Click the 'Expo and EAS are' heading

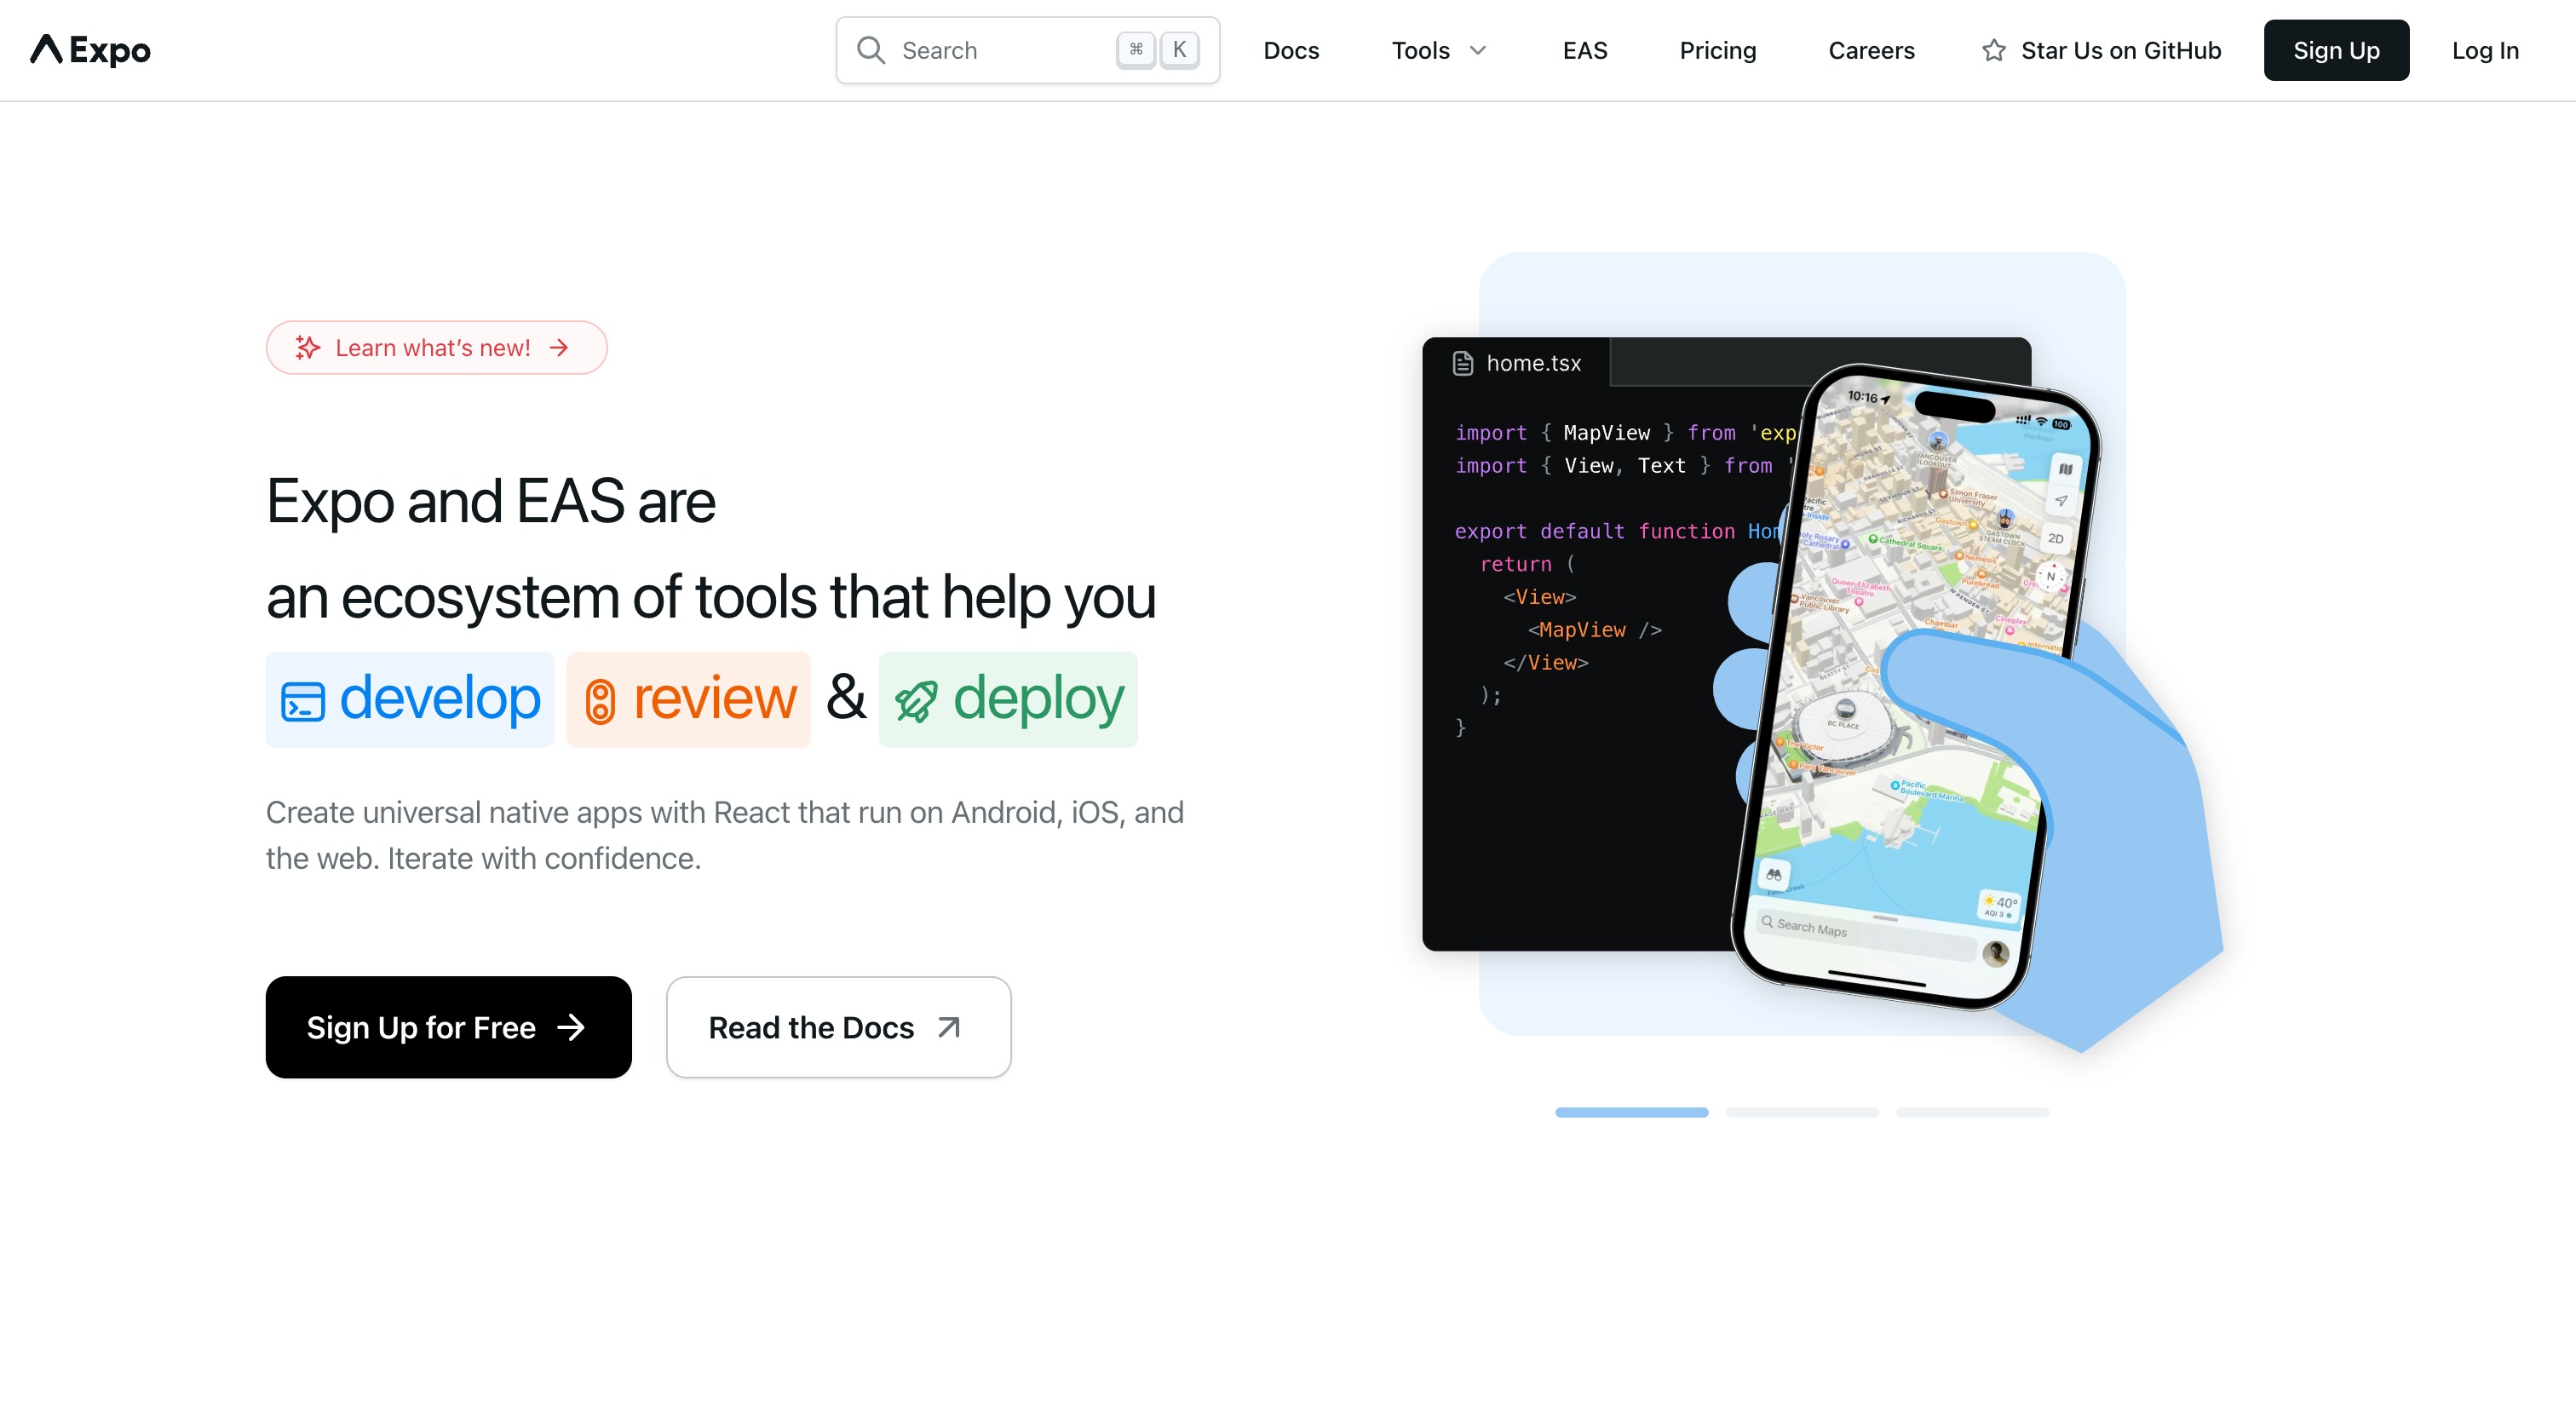point(491,501)
